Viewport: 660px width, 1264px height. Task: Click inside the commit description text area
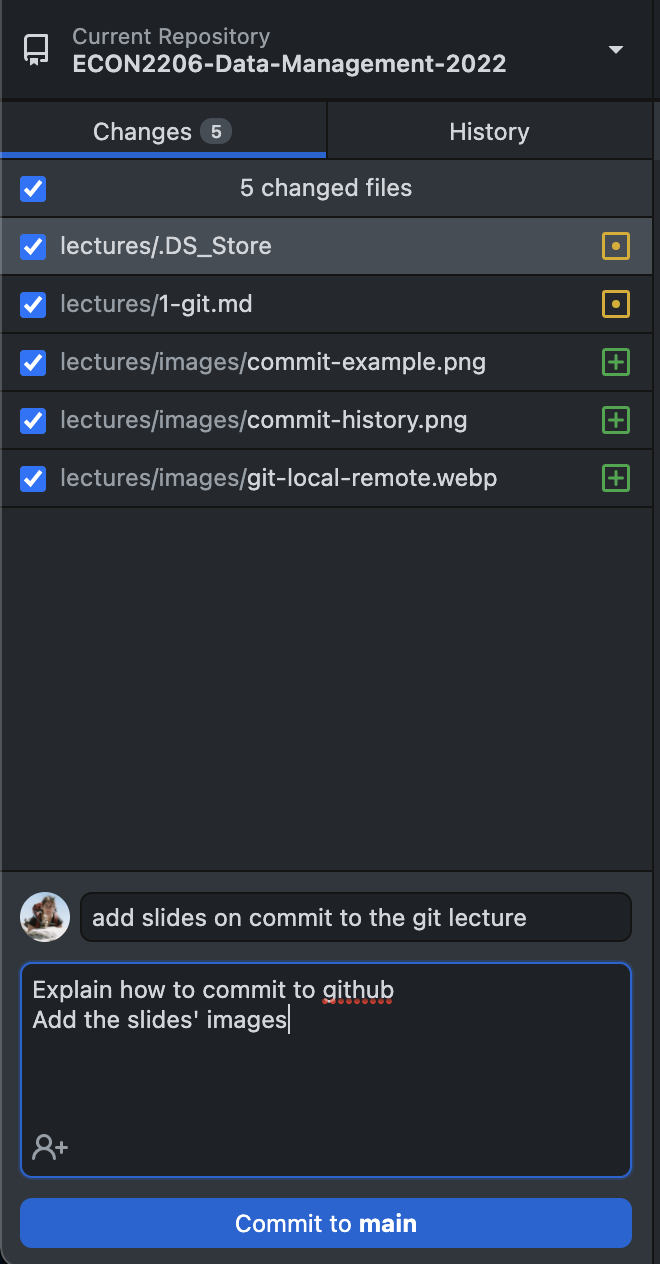[325, 1080]
